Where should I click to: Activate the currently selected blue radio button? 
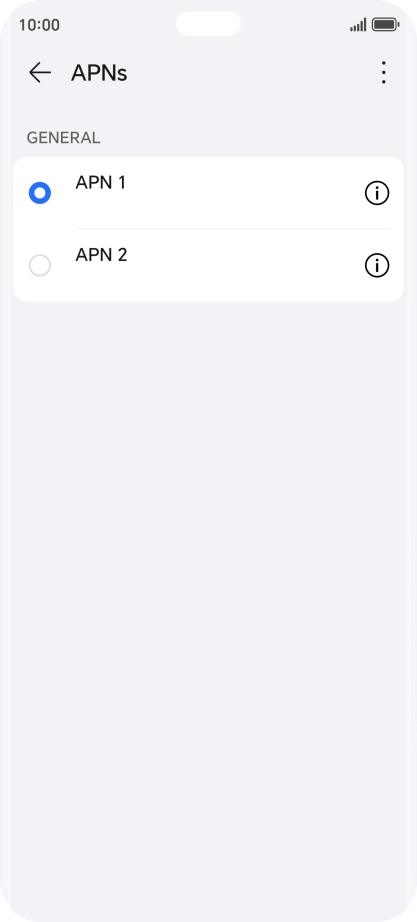coord(40,193)
